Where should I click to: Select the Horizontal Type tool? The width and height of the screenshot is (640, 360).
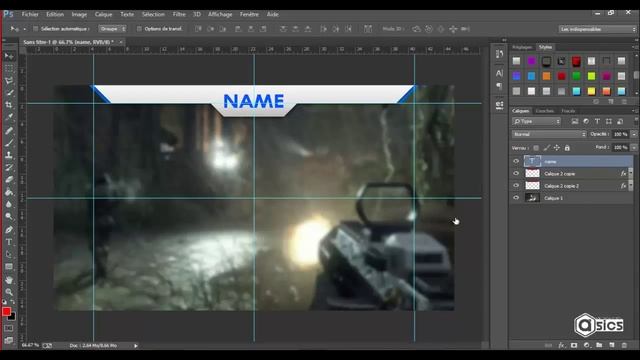9,242
